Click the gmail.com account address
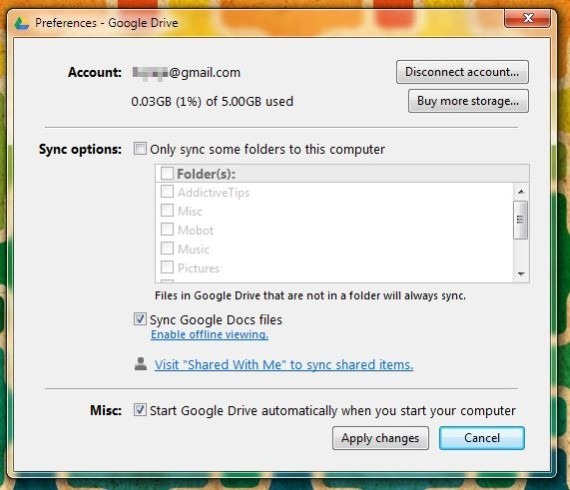Screen dimensions: 570x490 click(186, 73)
